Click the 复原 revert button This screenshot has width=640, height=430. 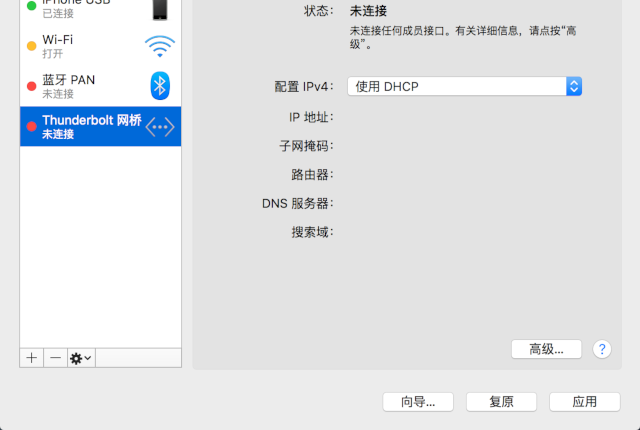point(501,402)
